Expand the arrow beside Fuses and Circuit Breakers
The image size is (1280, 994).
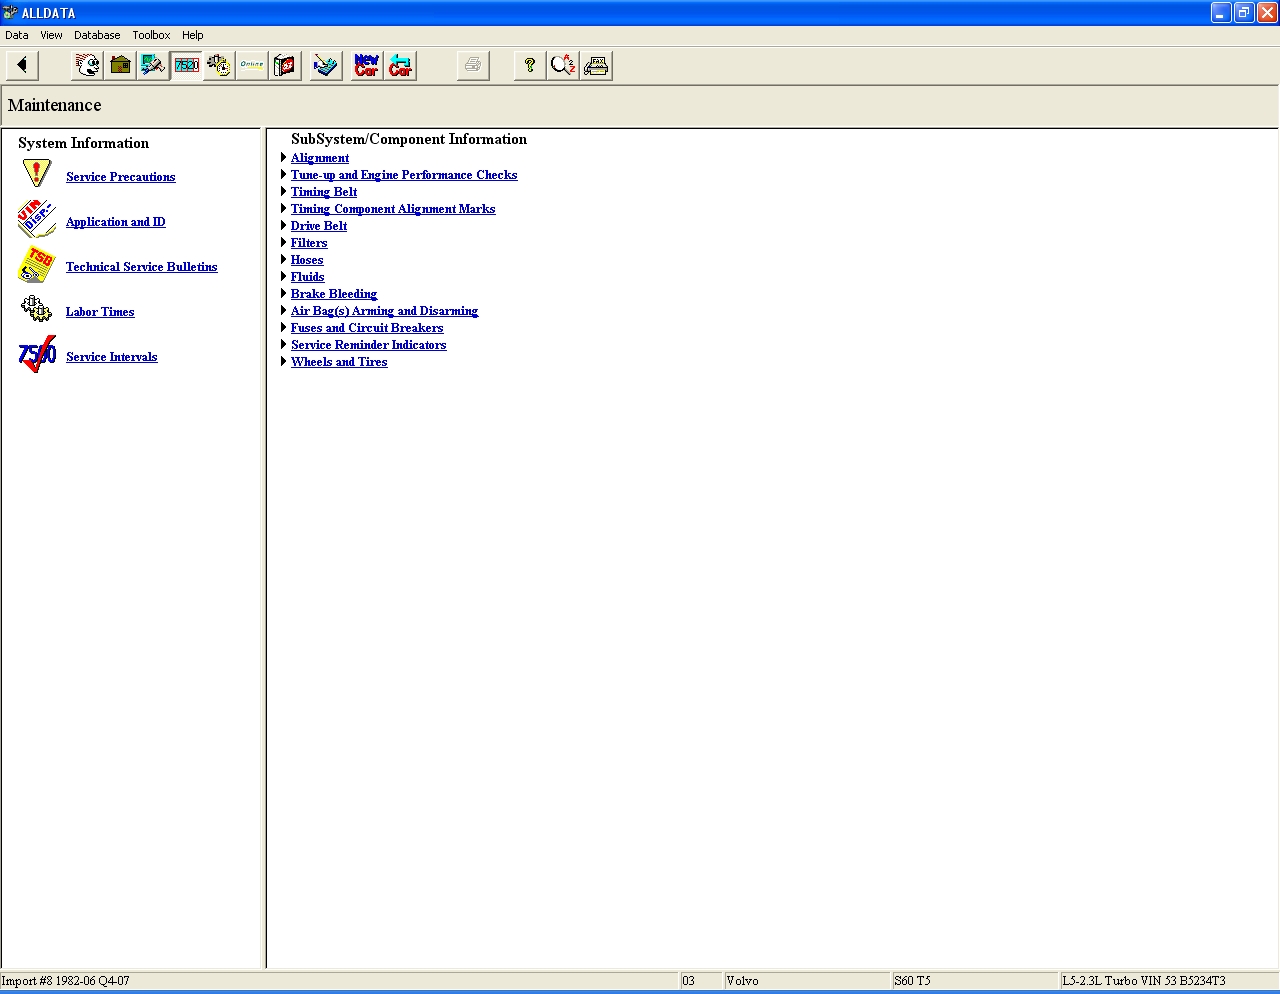[x=284, y=327]
